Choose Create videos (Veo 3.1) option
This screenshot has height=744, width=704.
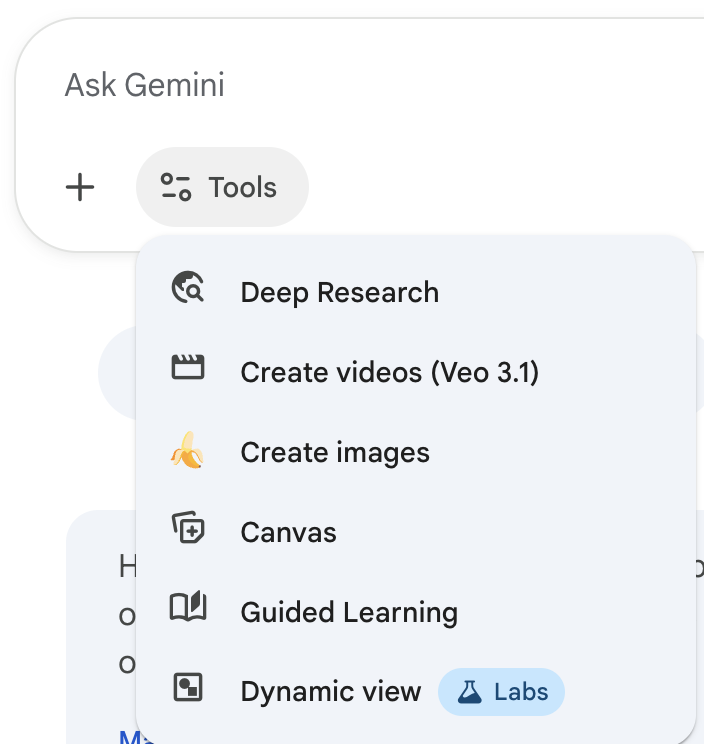coord(389,372)
